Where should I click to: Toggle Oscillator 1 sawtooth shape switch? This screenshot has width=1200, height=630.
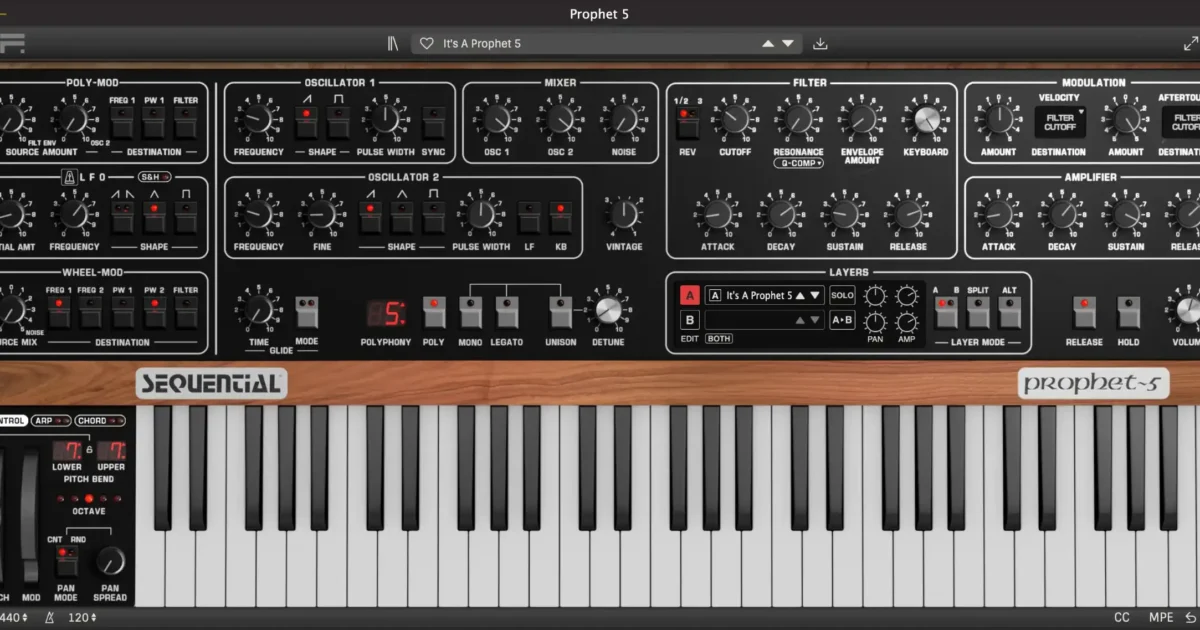coord(307,121)
